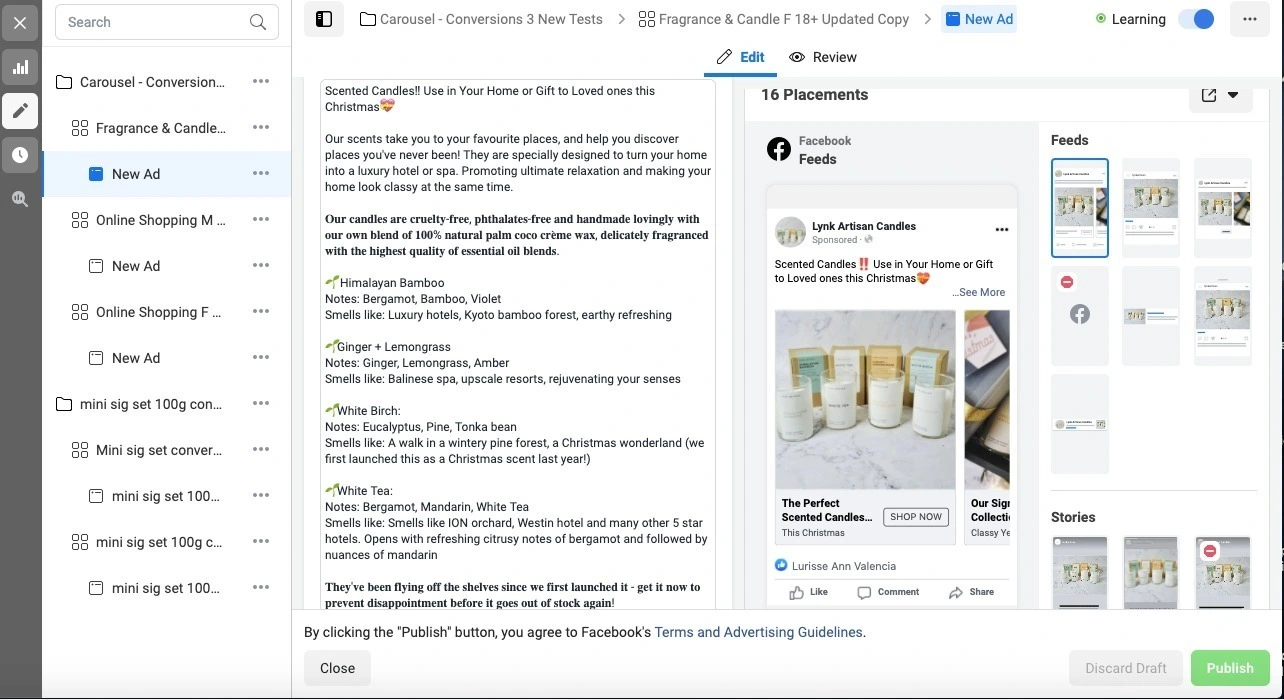Click the Discard Draft button

click(x=1125, y=668)
